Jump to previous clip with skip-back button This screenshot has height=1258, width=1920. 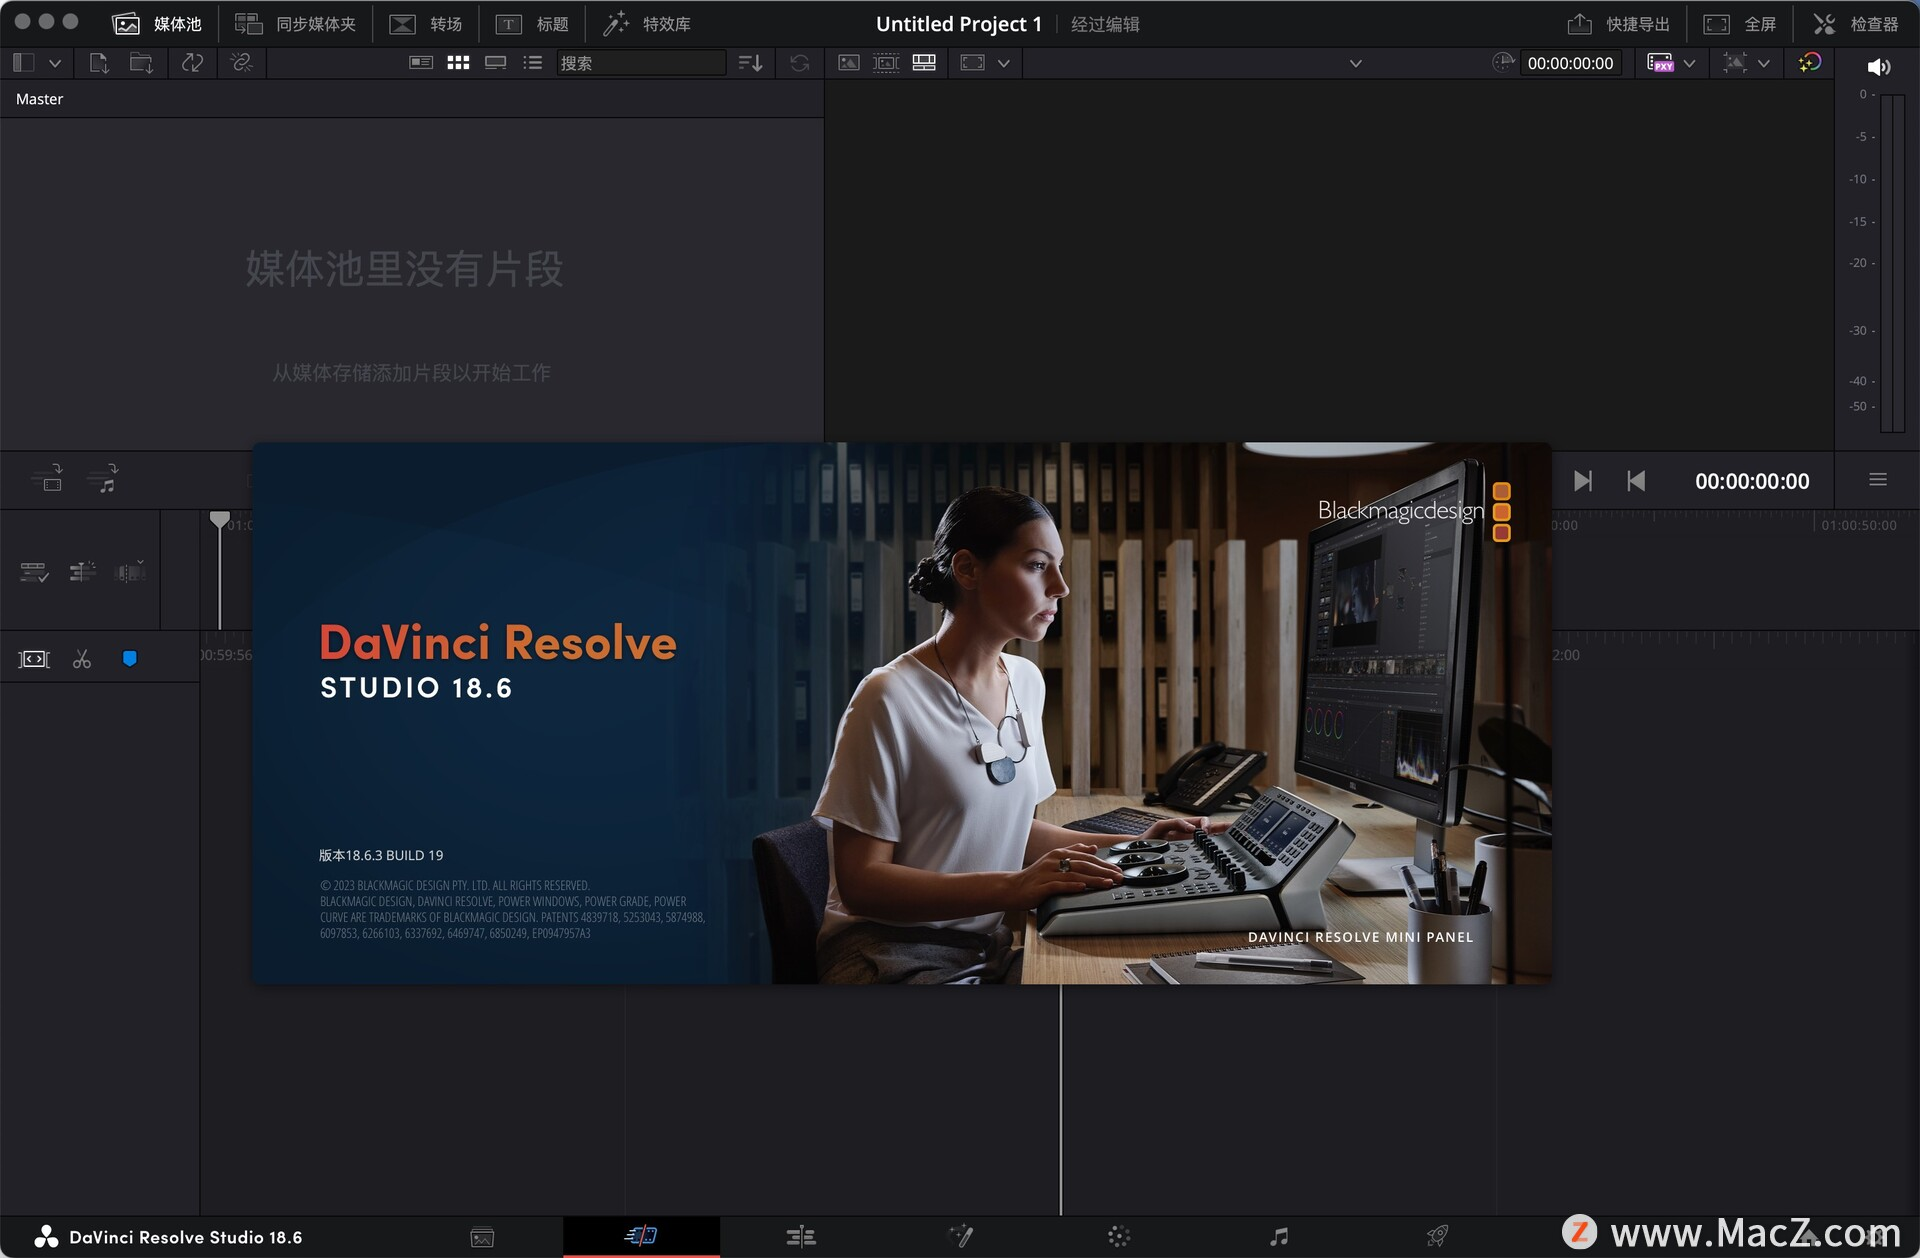1636,481
